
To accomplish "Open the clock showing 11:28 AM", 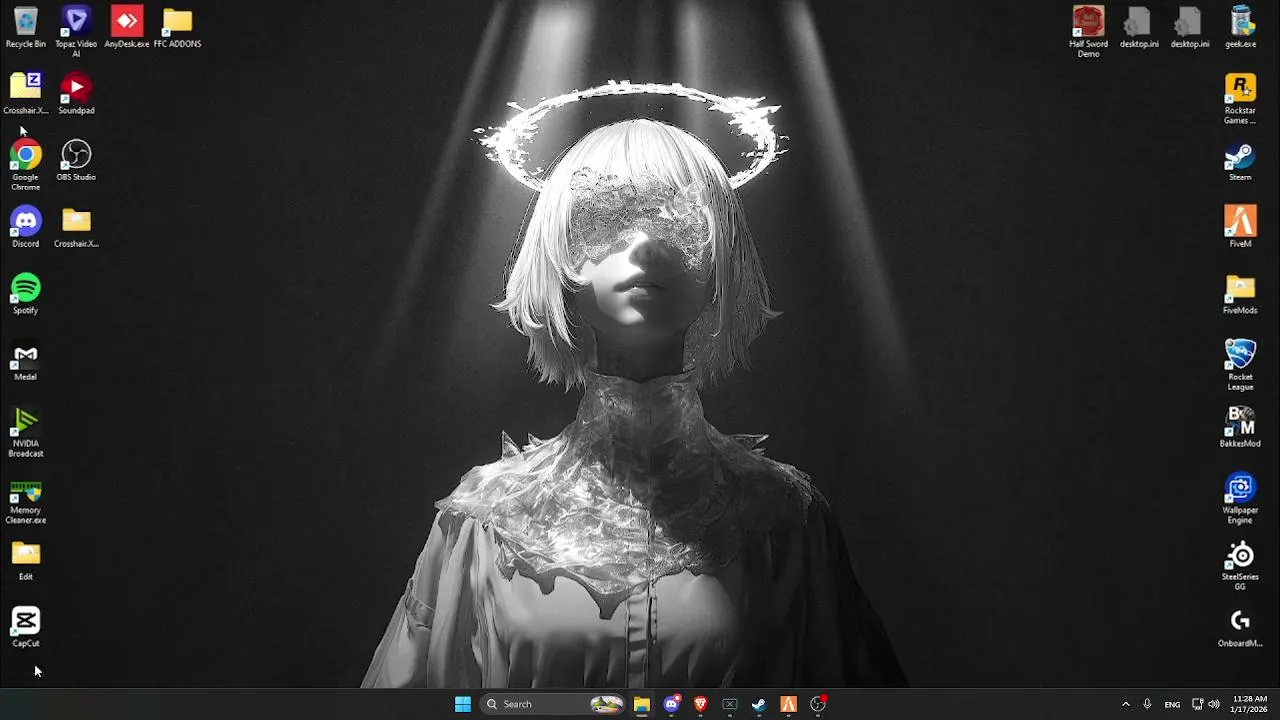I will (x=1249, y=704).
